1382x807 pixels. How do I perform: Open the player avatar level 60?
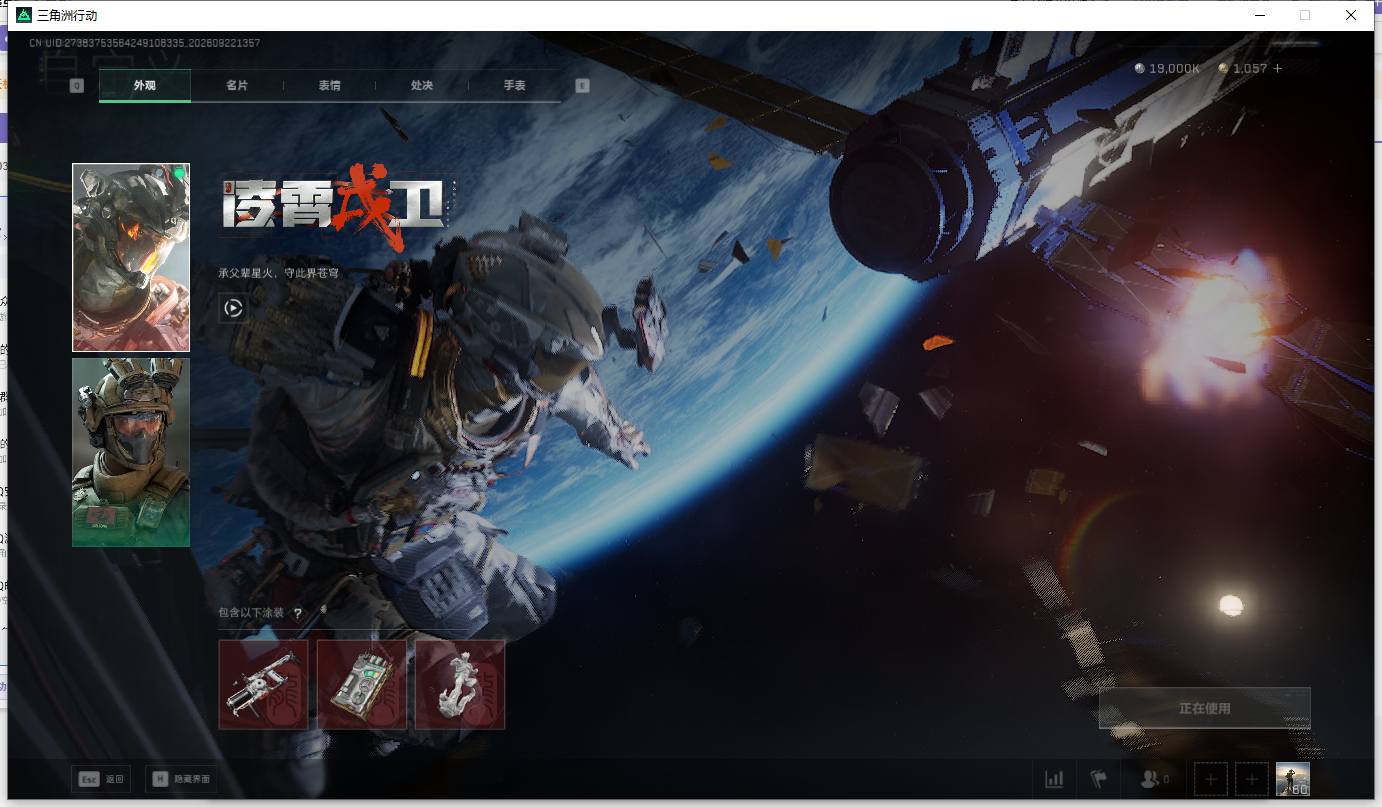tap(1293, 779)
